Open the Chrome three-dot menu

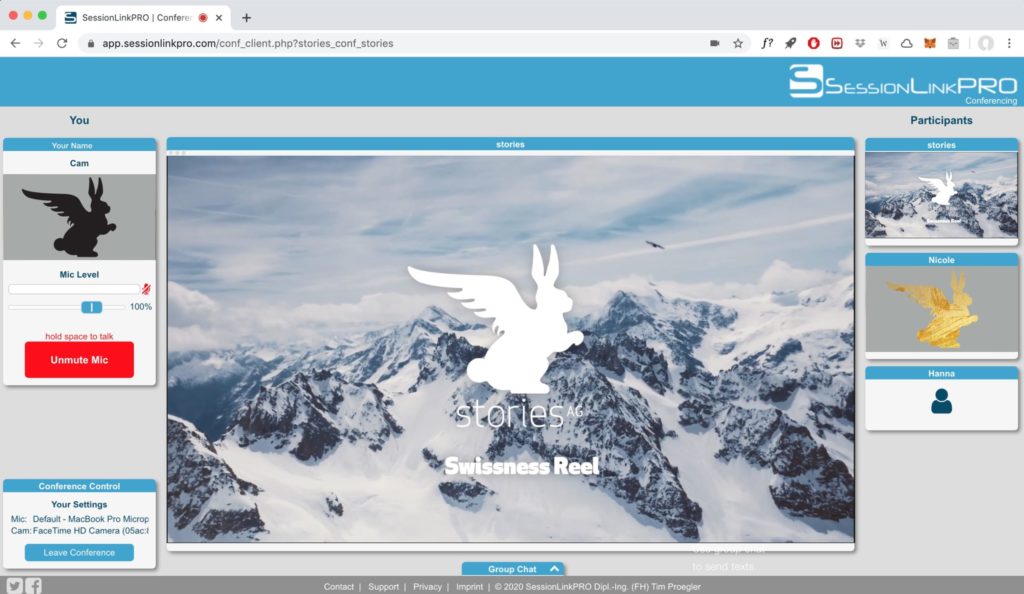(x=1010, y=44)
